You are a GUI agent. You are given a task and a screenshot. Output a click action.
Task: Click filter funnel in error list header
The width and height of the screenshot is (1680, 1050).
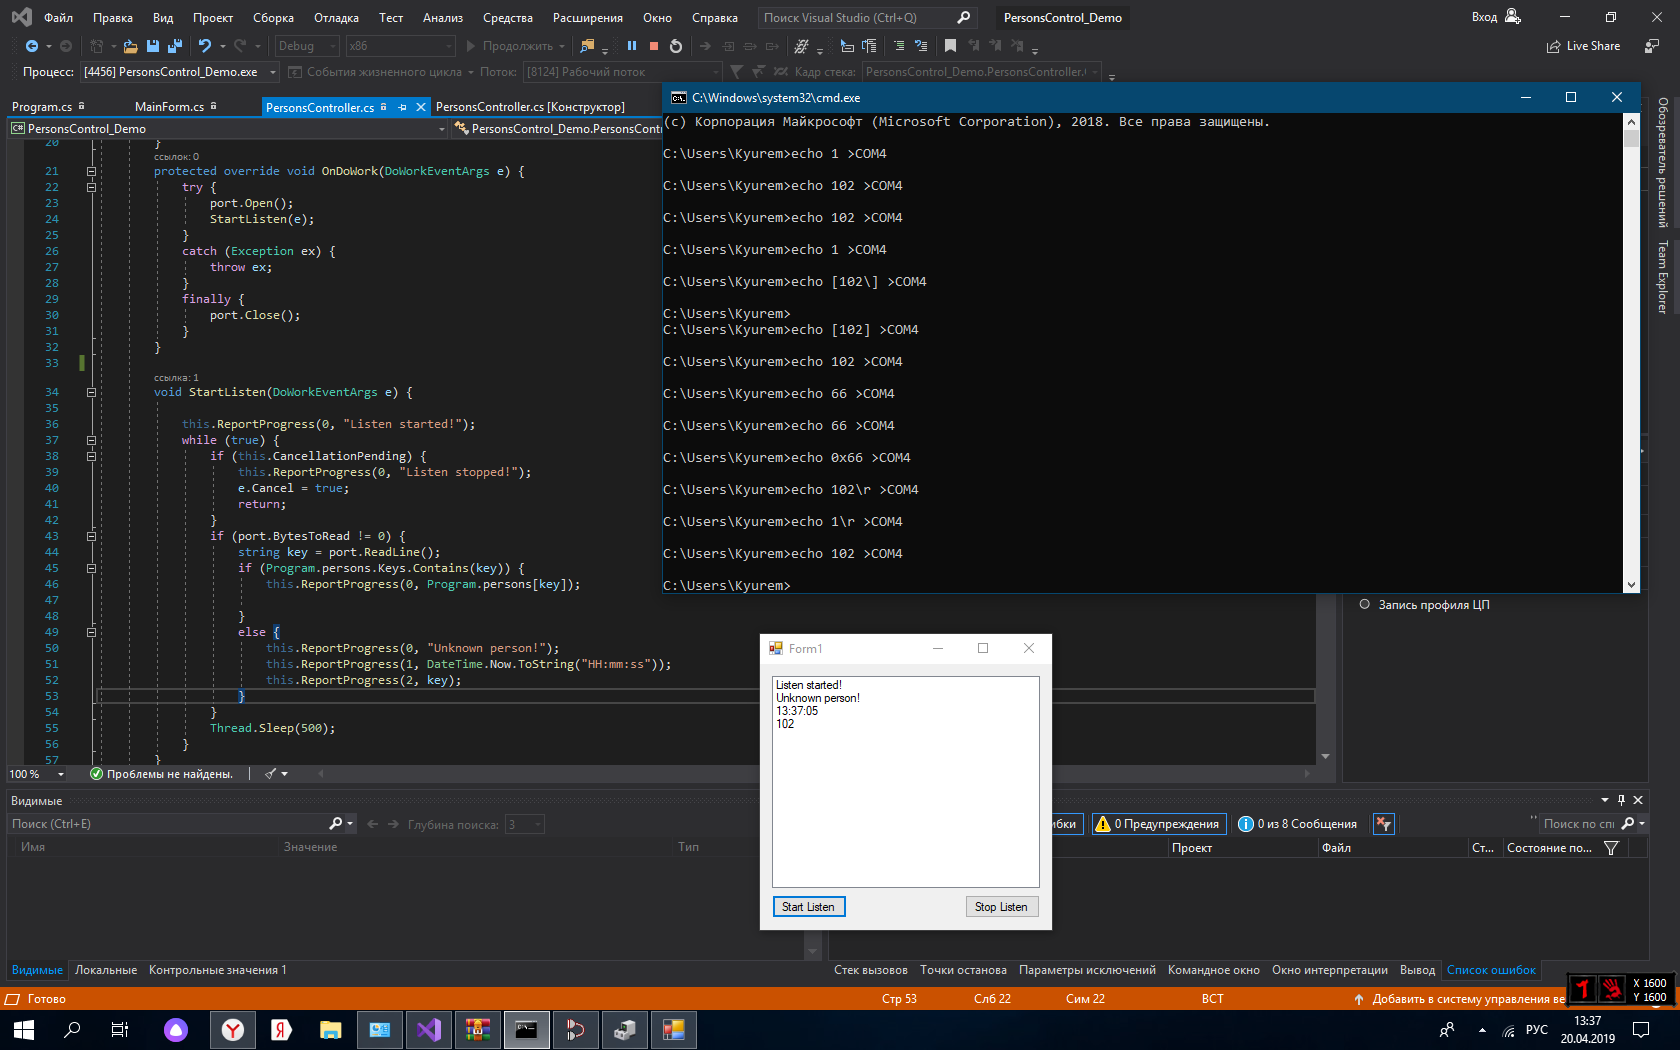tap(1611, 848)
